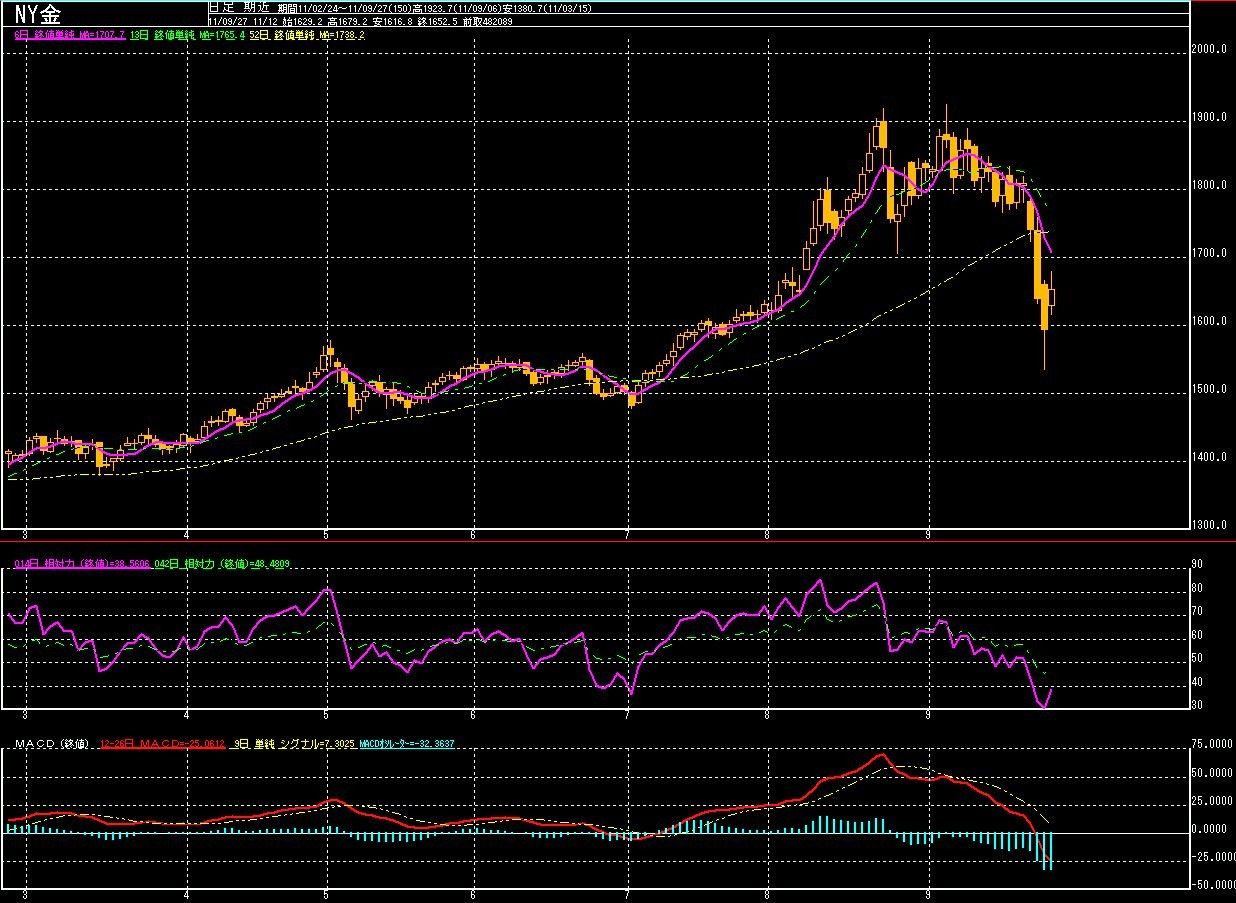Click the 1800.0 price axis label
Image resolution: width=1236 pixels, height=903 pixels.
pos(1209,185)
